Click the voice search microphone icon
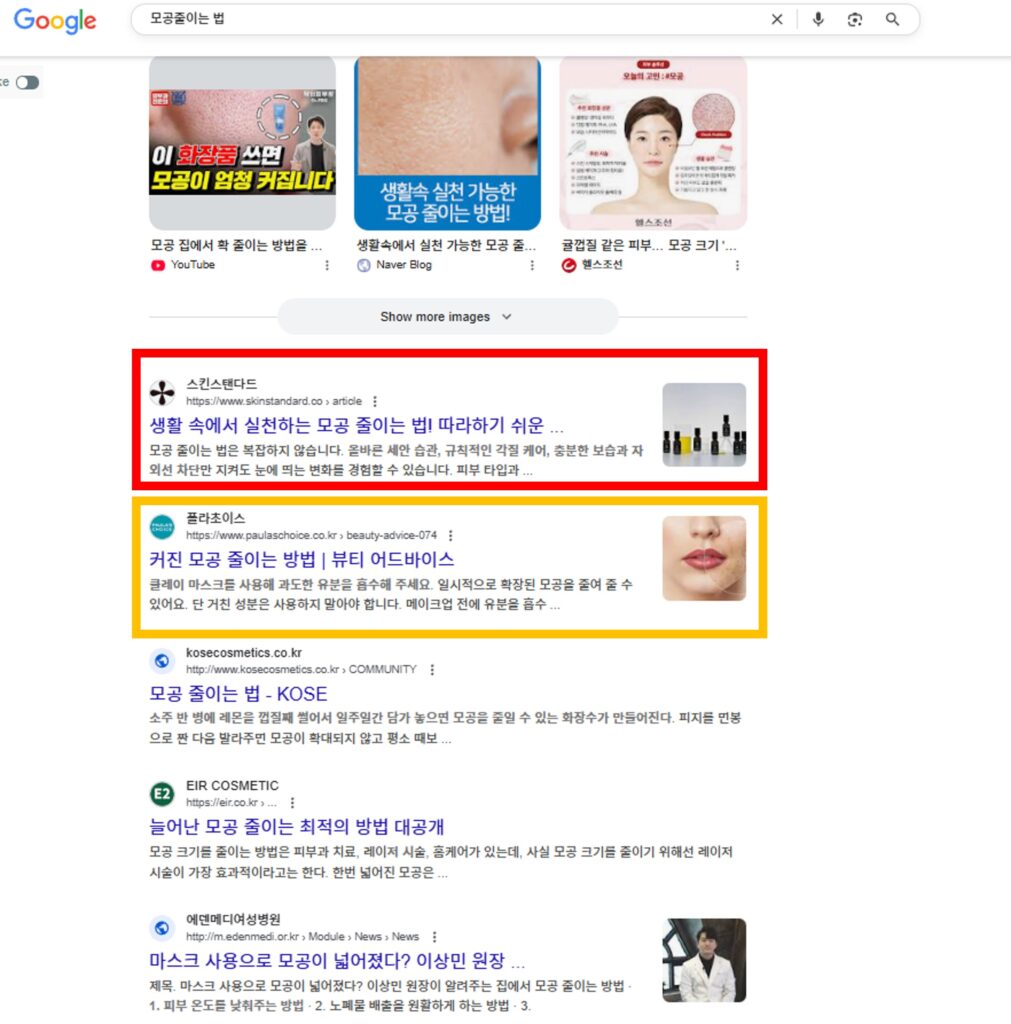This screenshot has height=1024, width=1011. [818, 20]
